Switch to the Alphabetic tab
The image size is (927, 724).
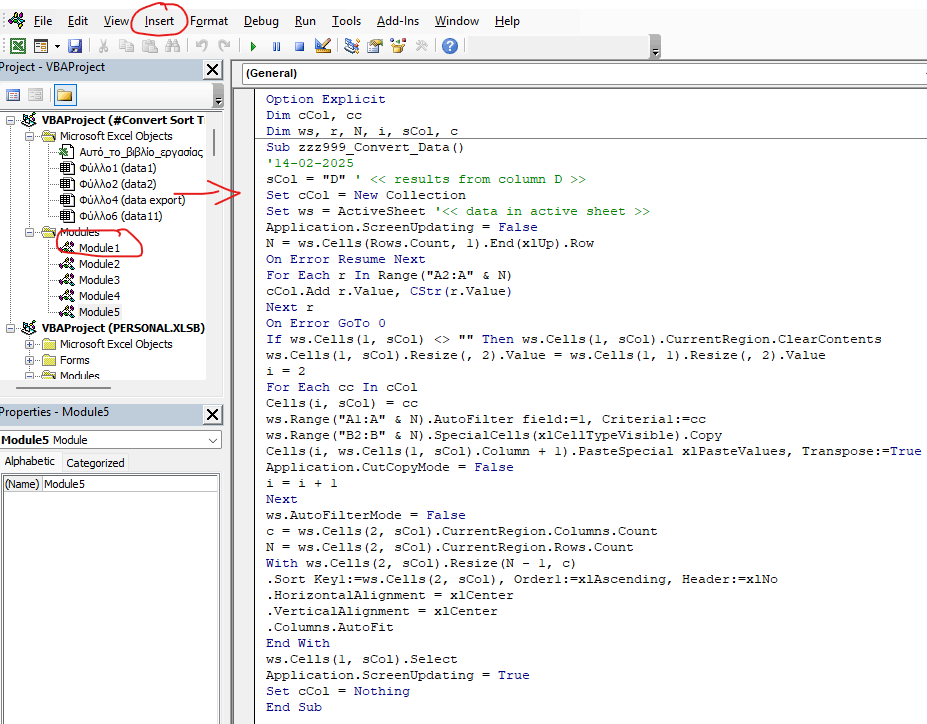30,462
